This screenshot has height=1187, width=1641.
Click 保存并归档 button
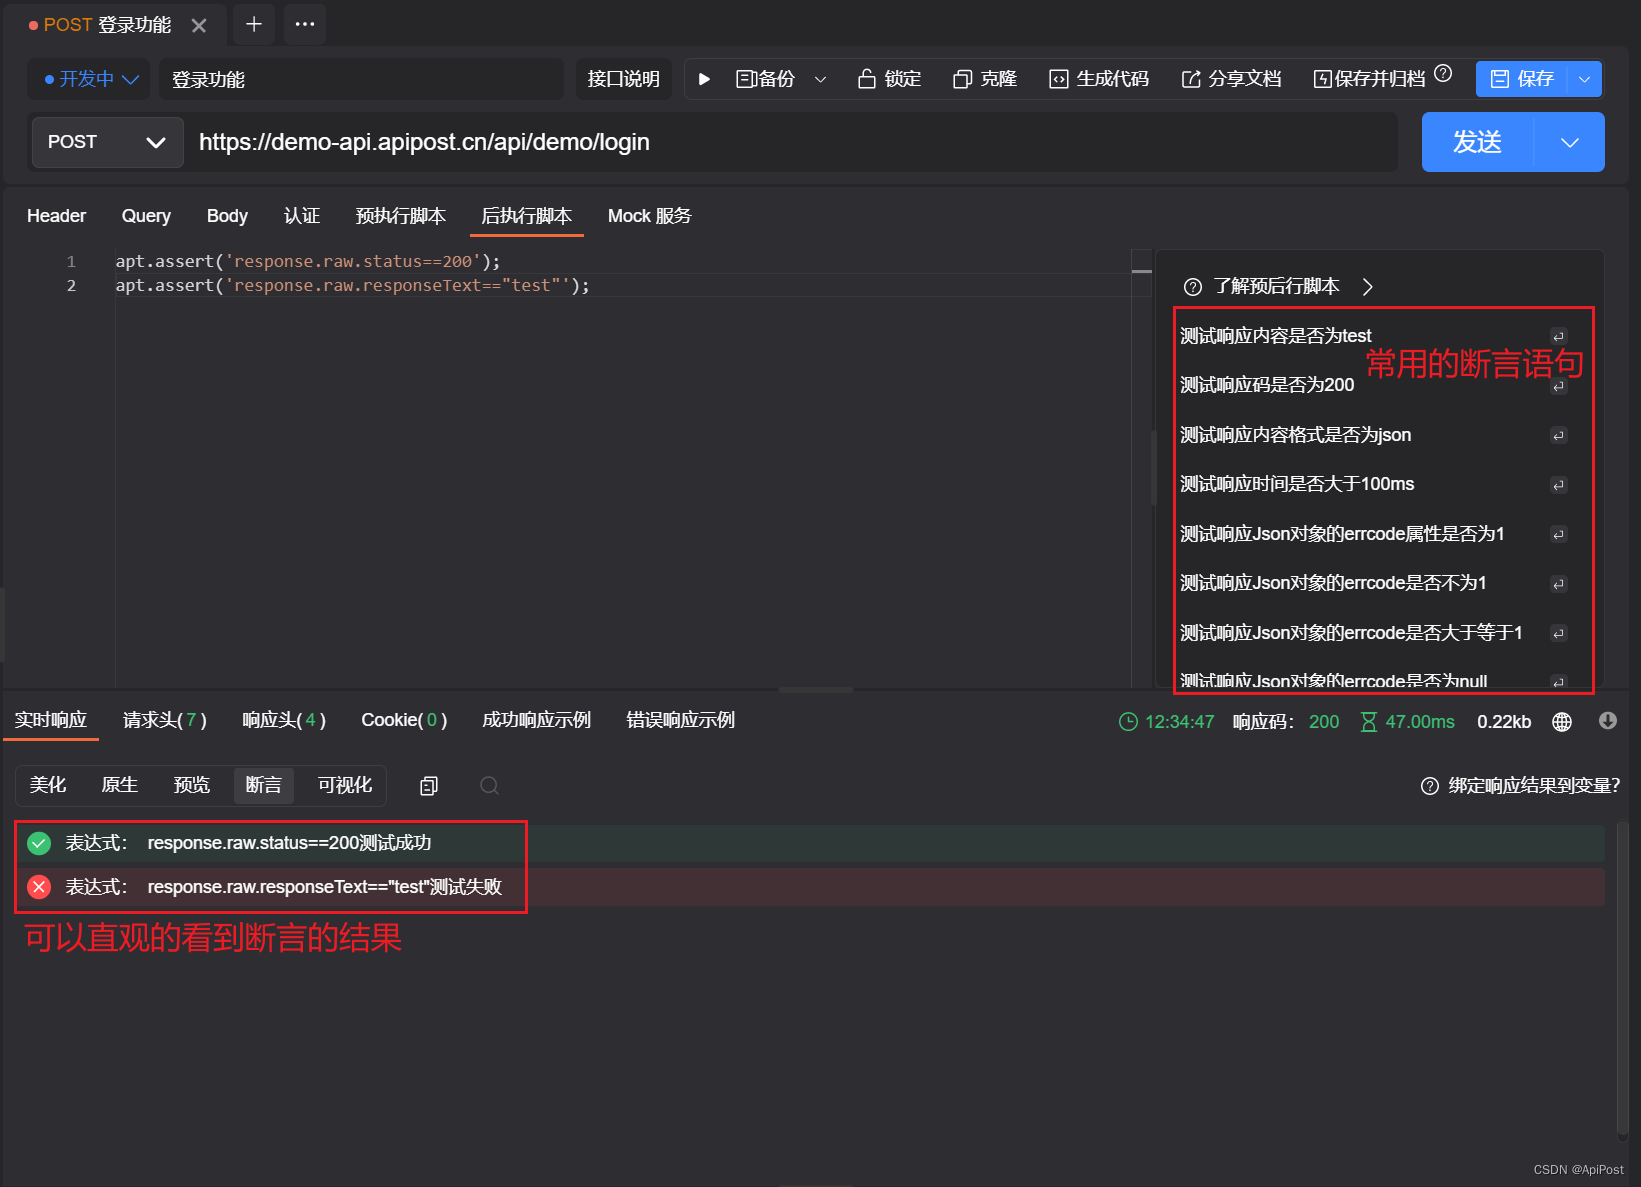click(1369, 79)
